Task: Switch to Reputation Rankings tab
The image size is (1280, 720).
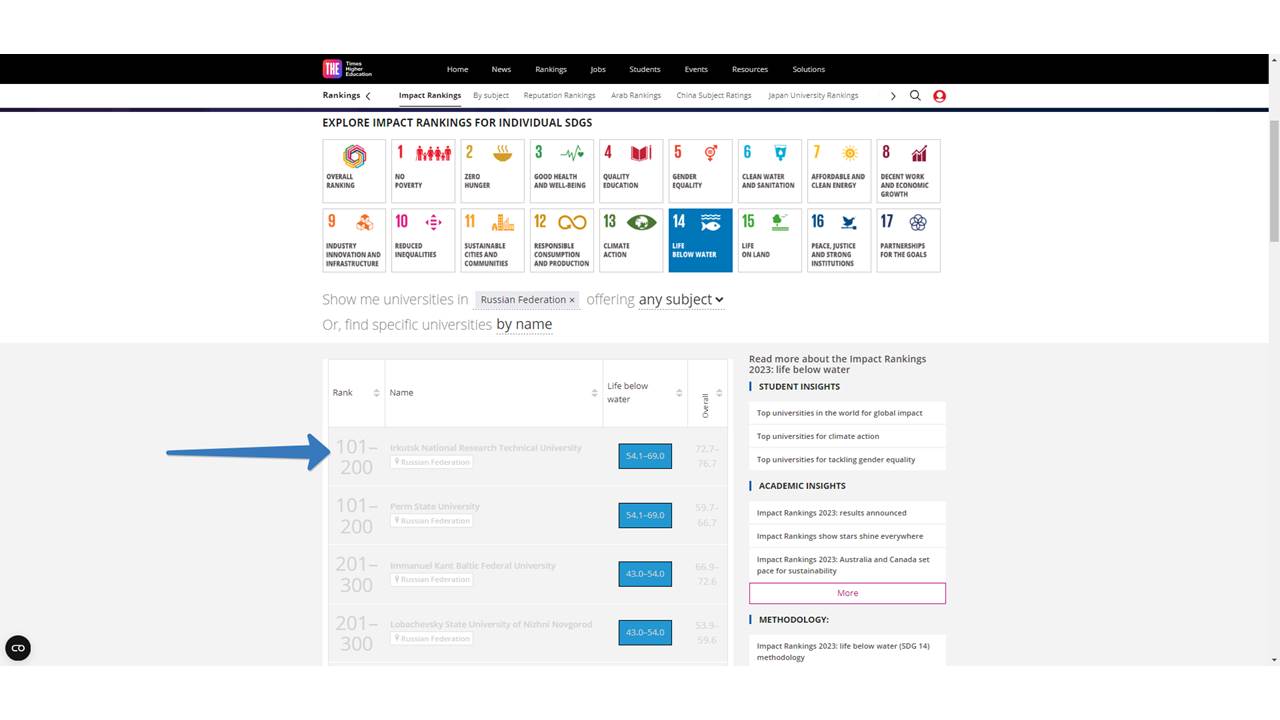Action: [x=559, y=96]
